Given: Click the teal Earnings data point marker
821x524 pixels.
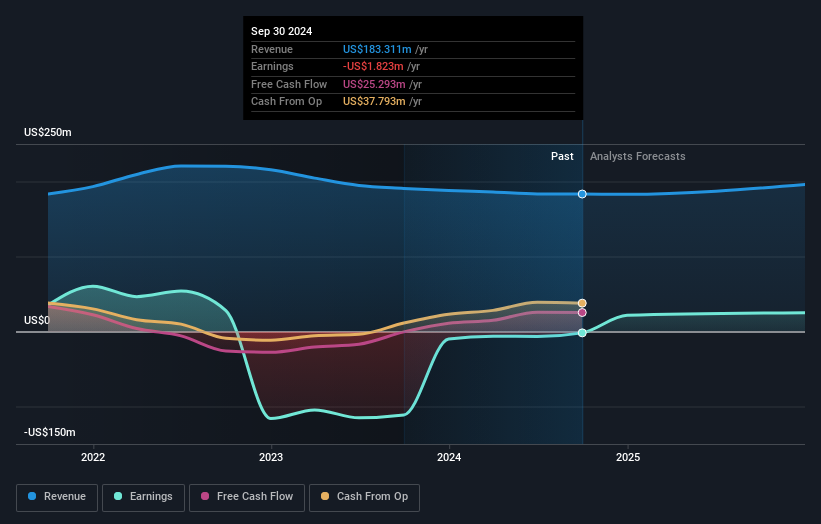Looking at the screenshot, I should pos(582,333).
